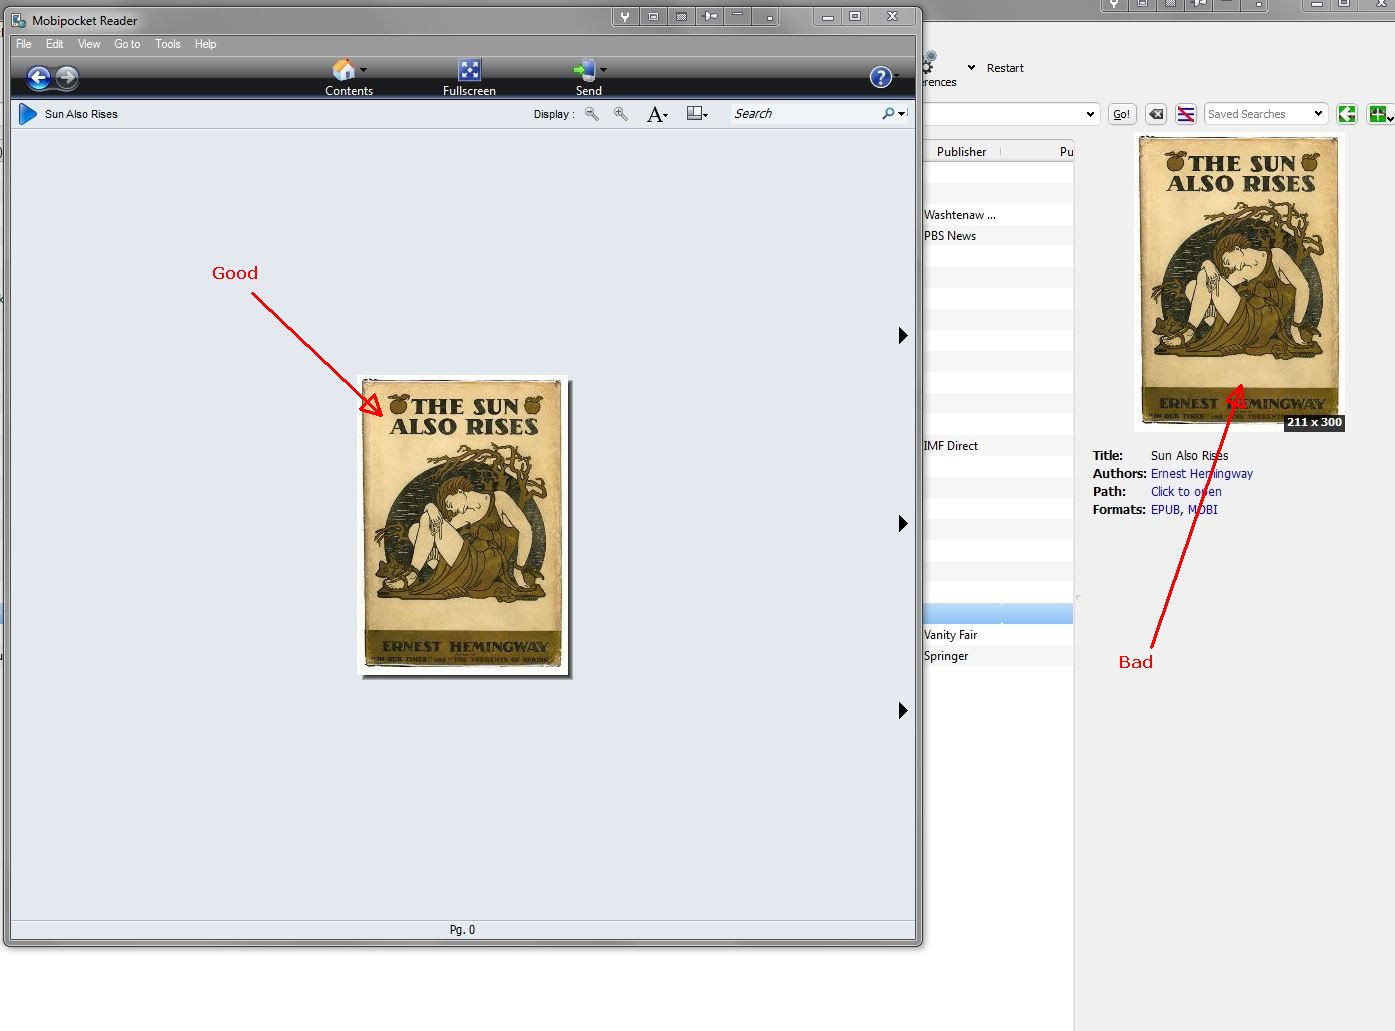Select the Springer row
This screenshot has width=1395, height=1031.
[x=998, y=656]
